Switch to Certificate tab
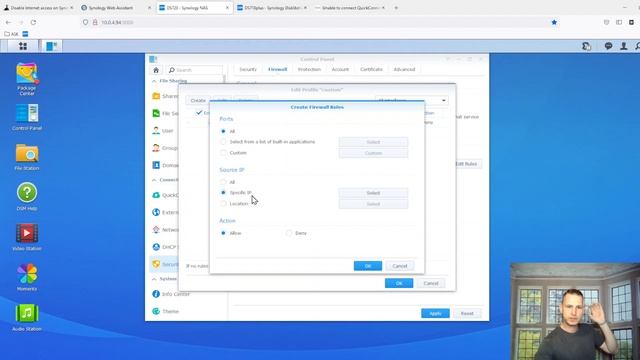This screenshot has width=640, height=360. click(x=371, y=69)
